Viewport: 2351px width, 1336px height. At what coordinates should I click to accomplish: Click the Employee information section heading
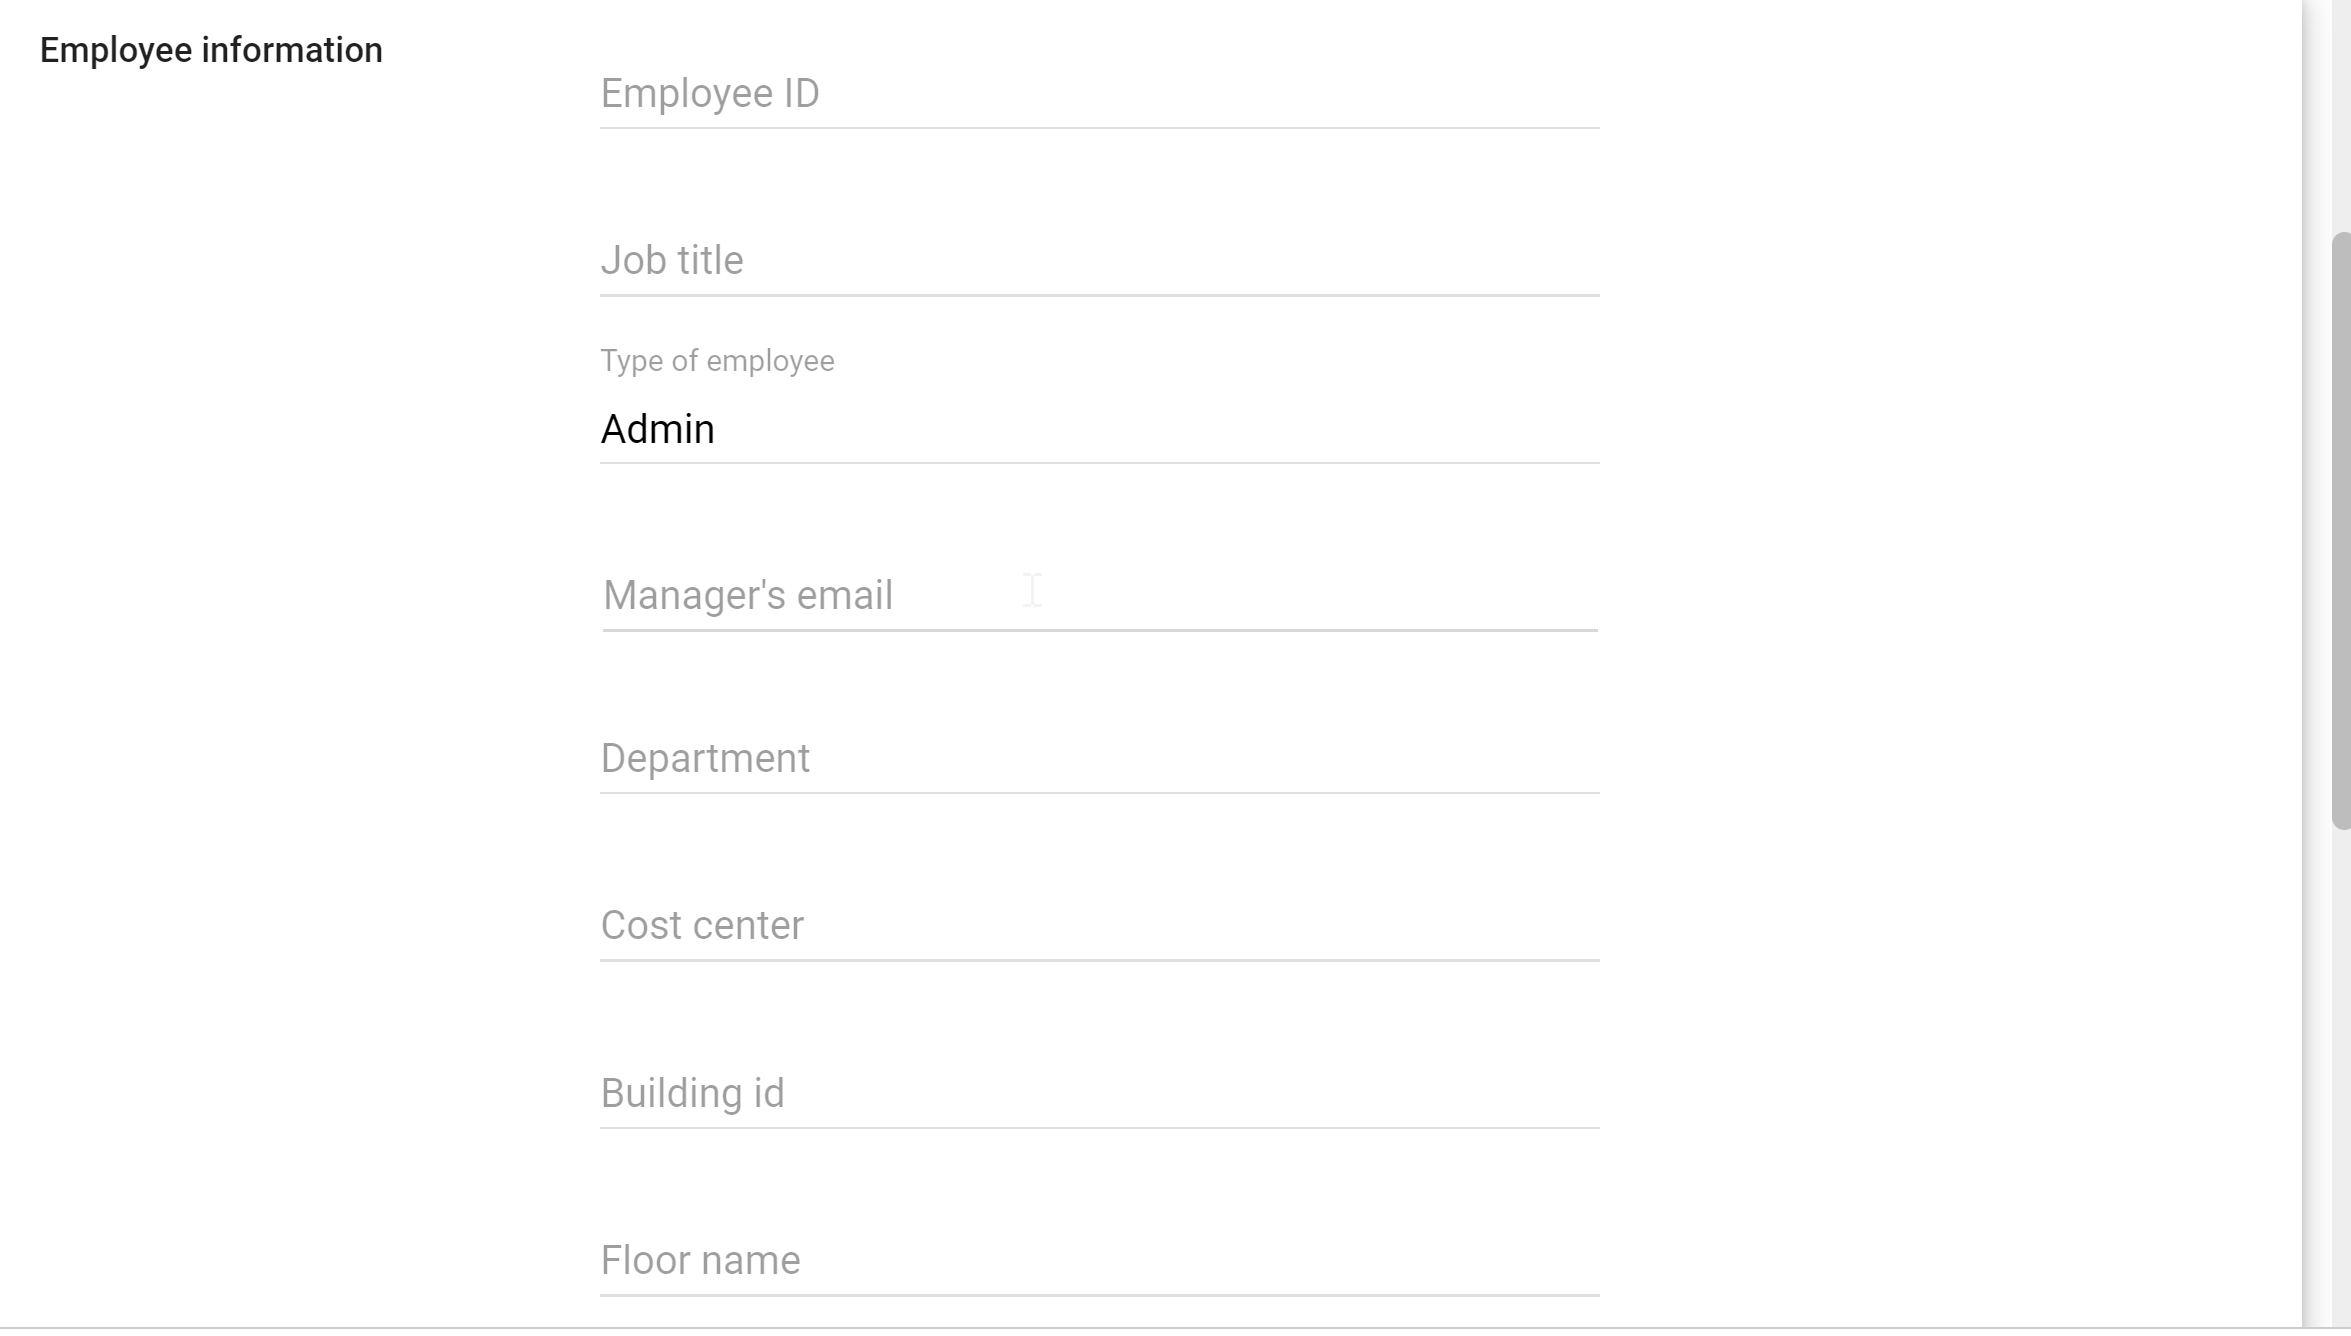click(211, 50)
